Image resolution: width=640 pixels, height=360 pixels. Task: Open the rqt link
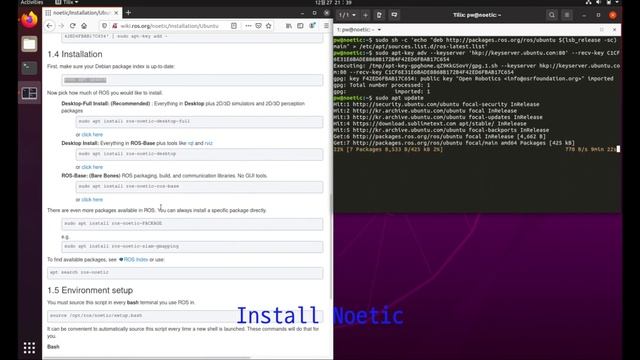coord(191,143)
